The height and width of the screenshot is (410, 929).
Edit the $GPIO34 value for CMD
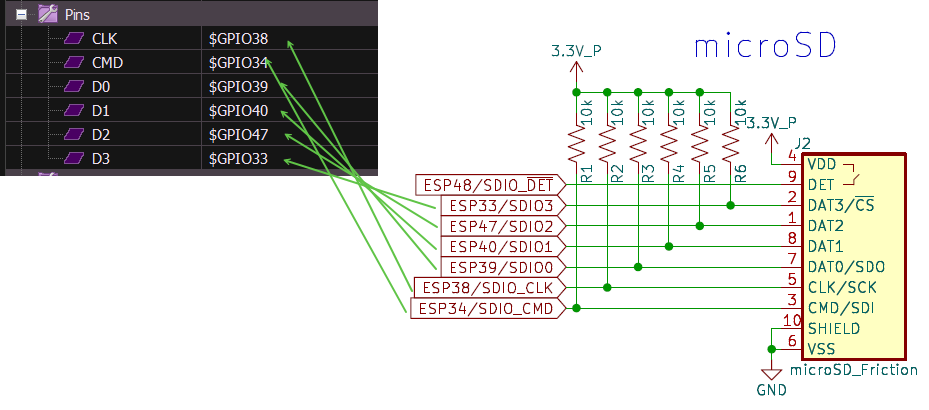coord(238,63)
